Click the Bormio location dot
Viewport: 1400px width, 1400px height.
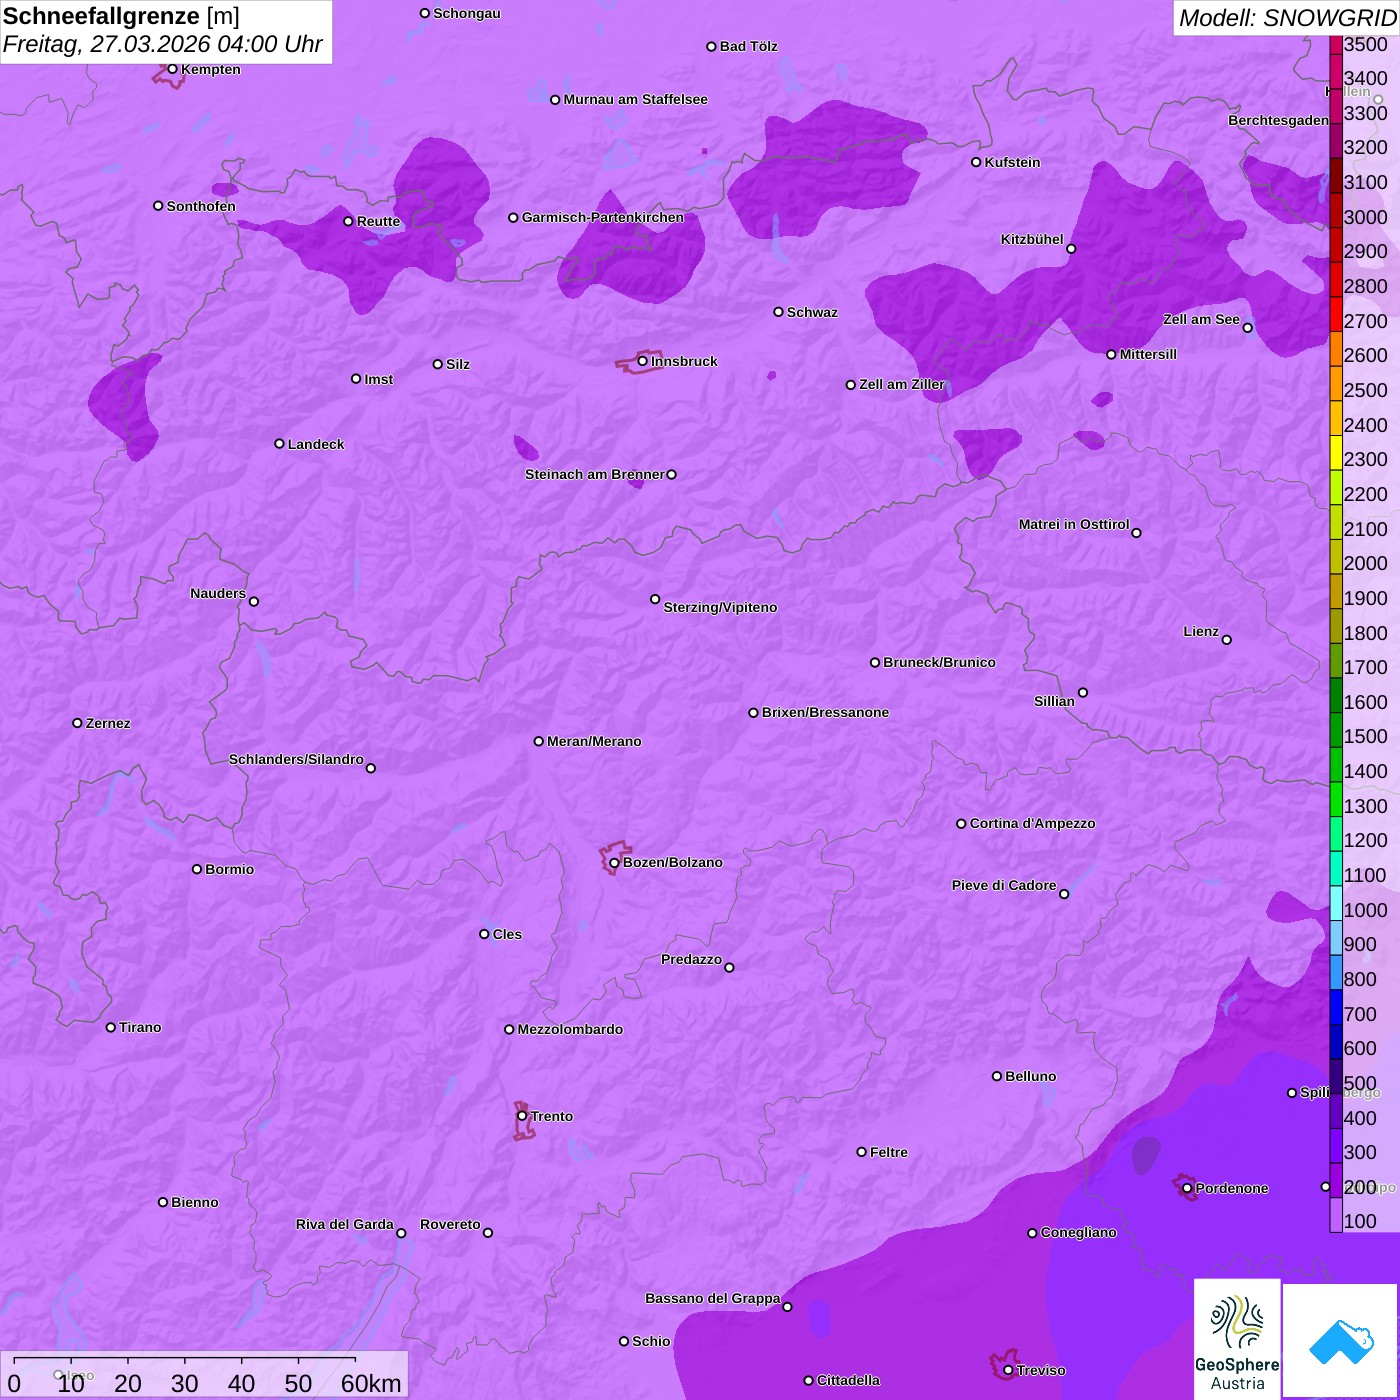click(x=197, y=869)
